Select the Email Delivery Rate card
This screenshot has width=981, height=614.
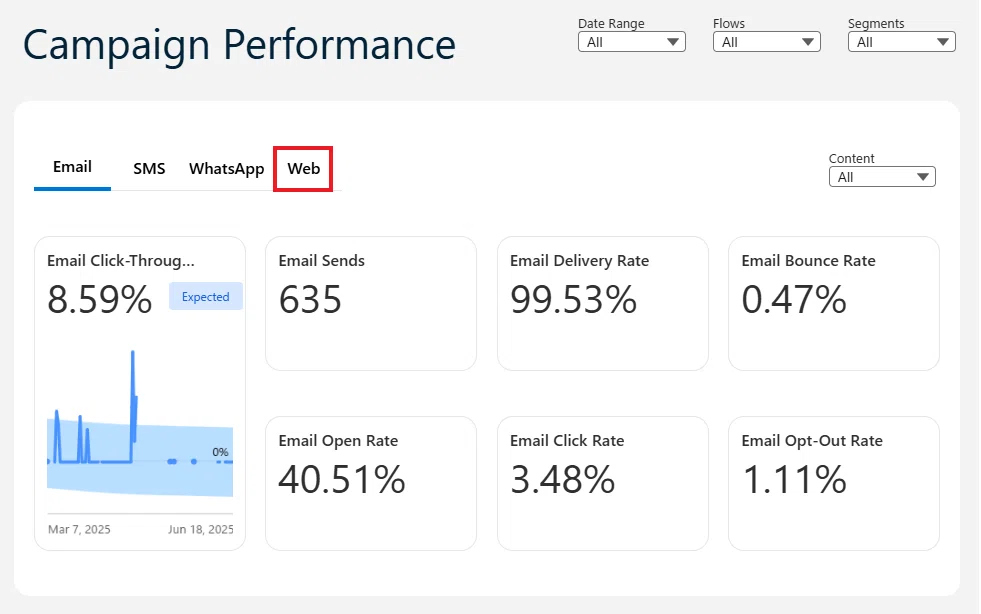click(602, 304)
